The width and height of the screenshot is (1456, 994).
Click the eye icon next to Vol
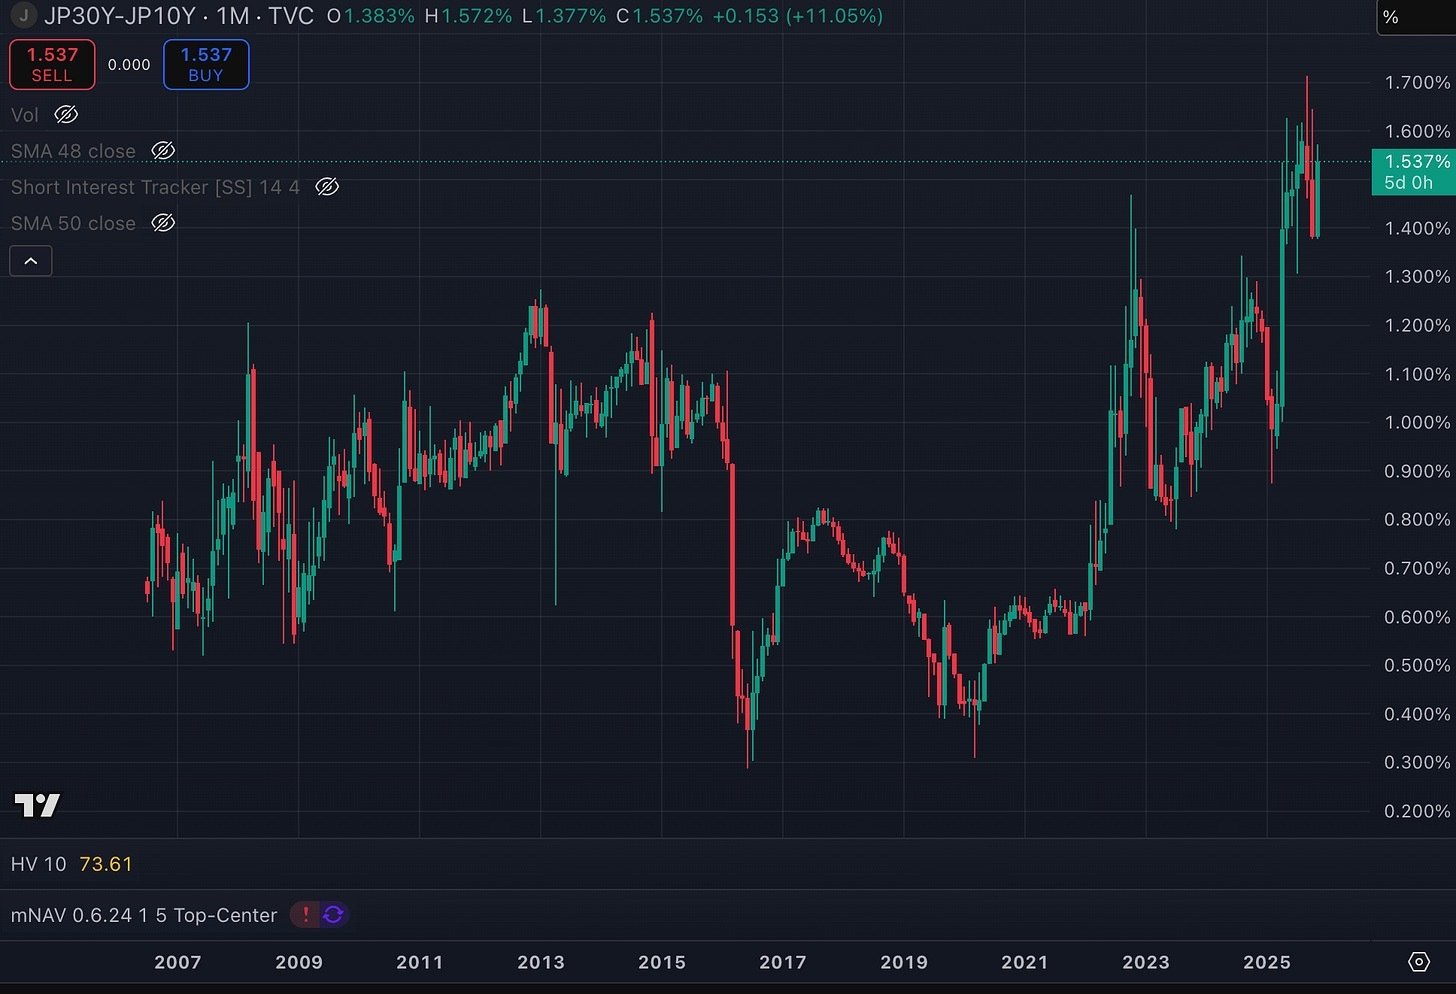[66, 114]
